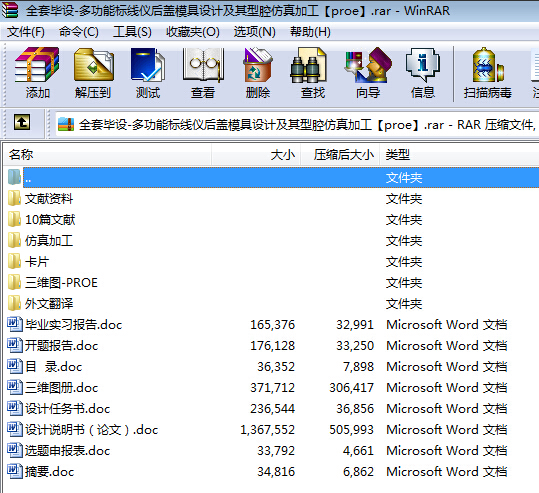Screen dimensions: 539x493
Task: Open the 文件(F) menu
Action: 26,32
